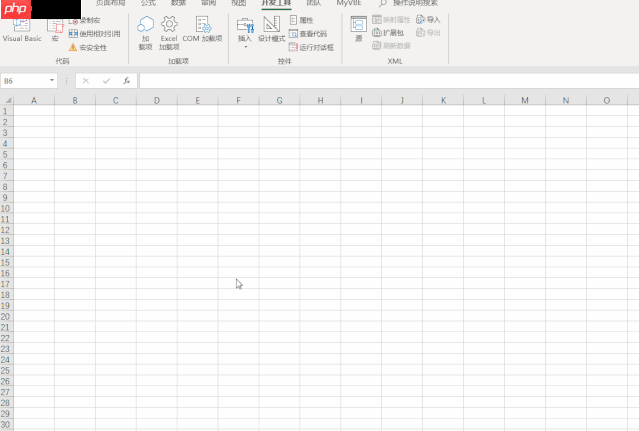The image size is (639, 431).
Task: Switch to the Data (数据) tab
Action: click(x=178, y=3)
